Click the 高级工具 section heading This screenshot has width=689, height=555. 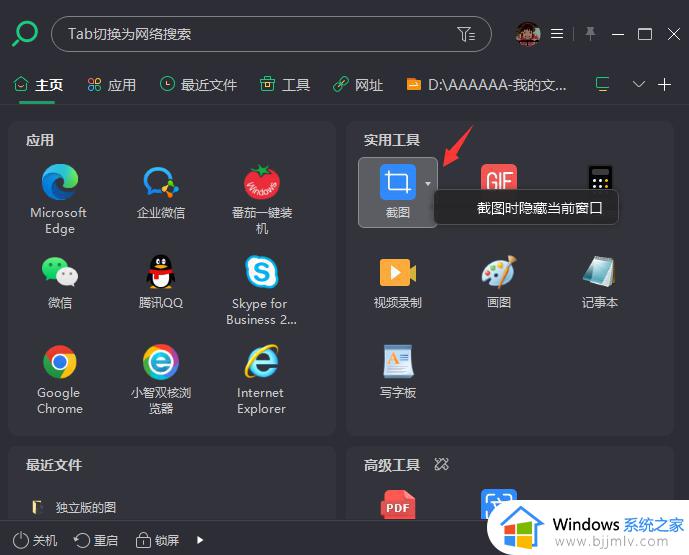point(391,465)
